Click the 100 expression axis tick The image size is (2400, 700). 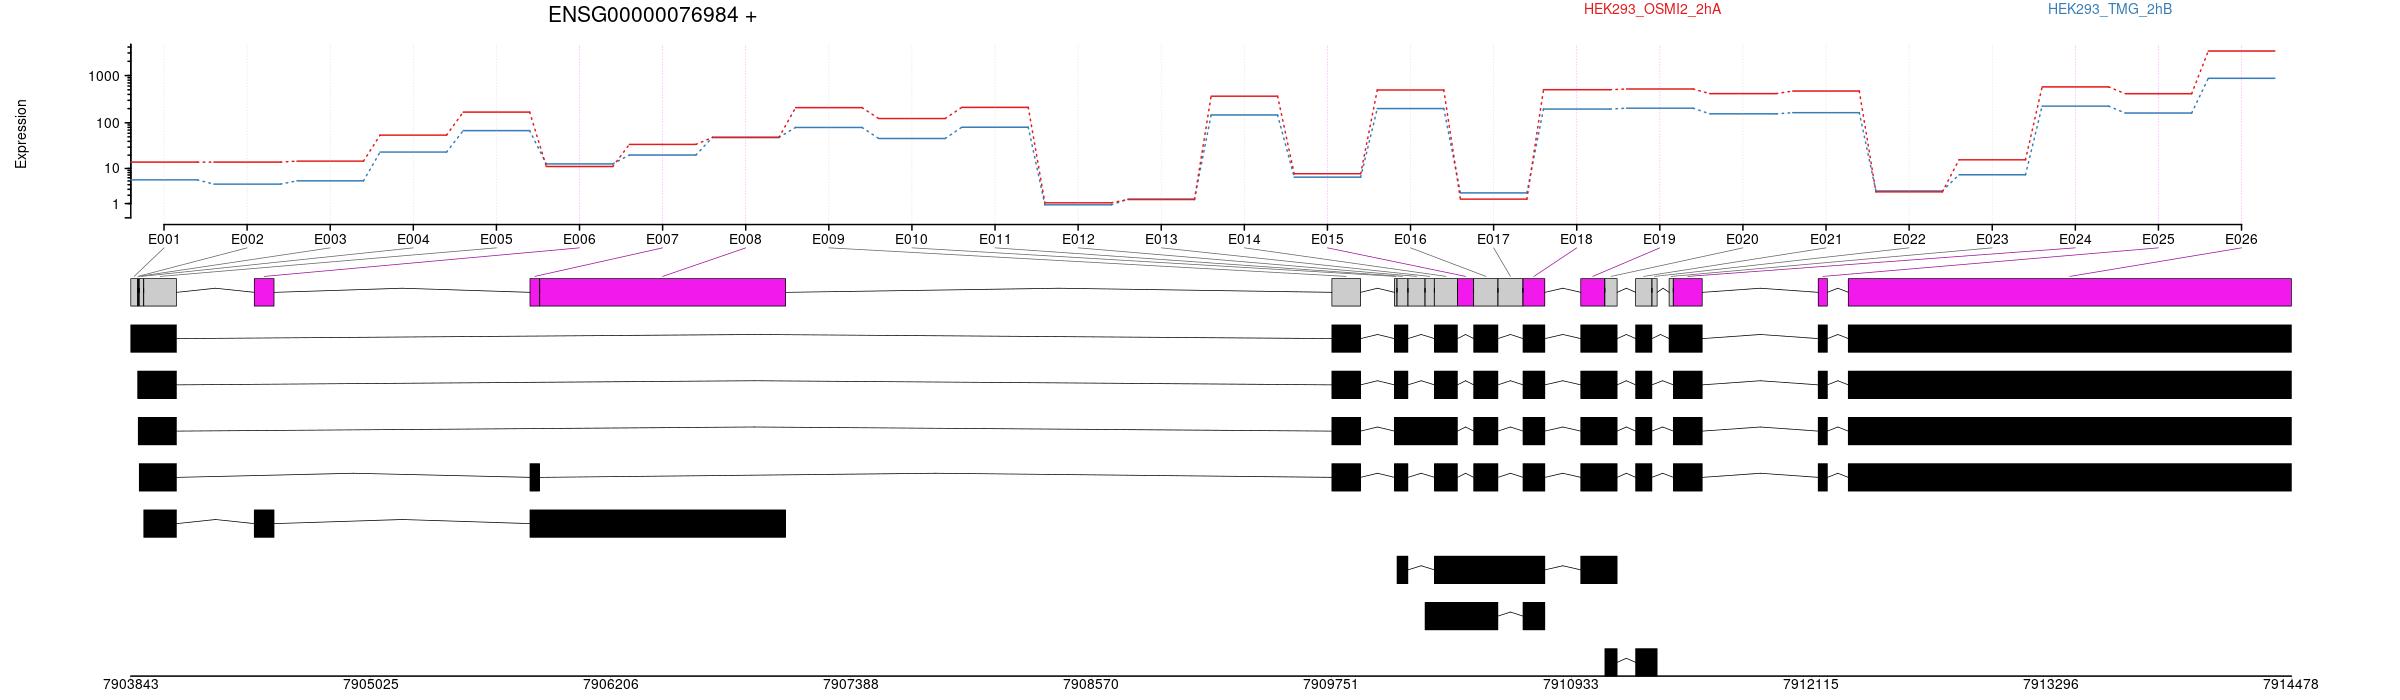coord(108,123)
